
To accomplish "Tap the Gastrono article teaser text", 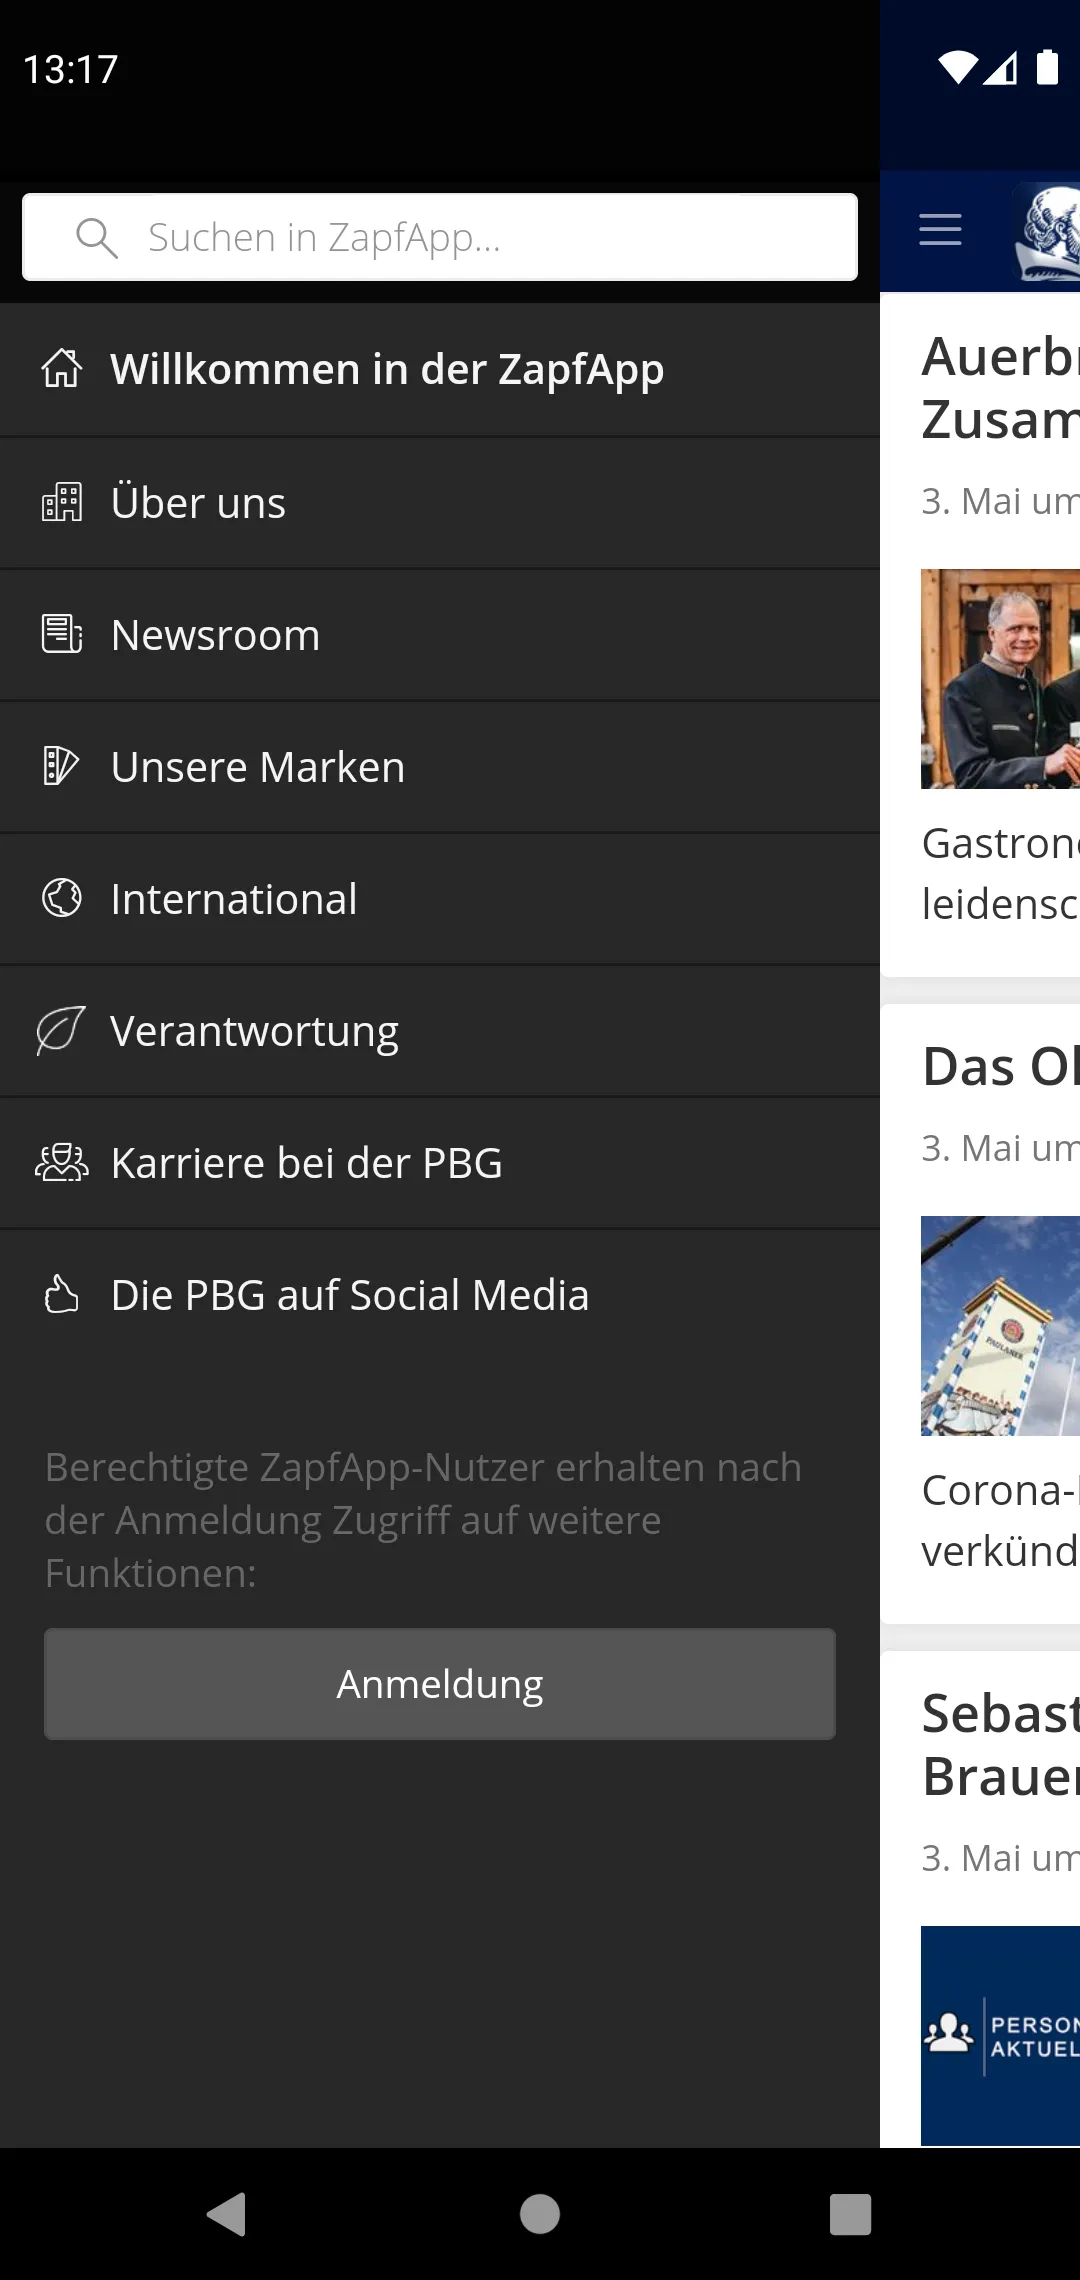I will point(1000,874).
